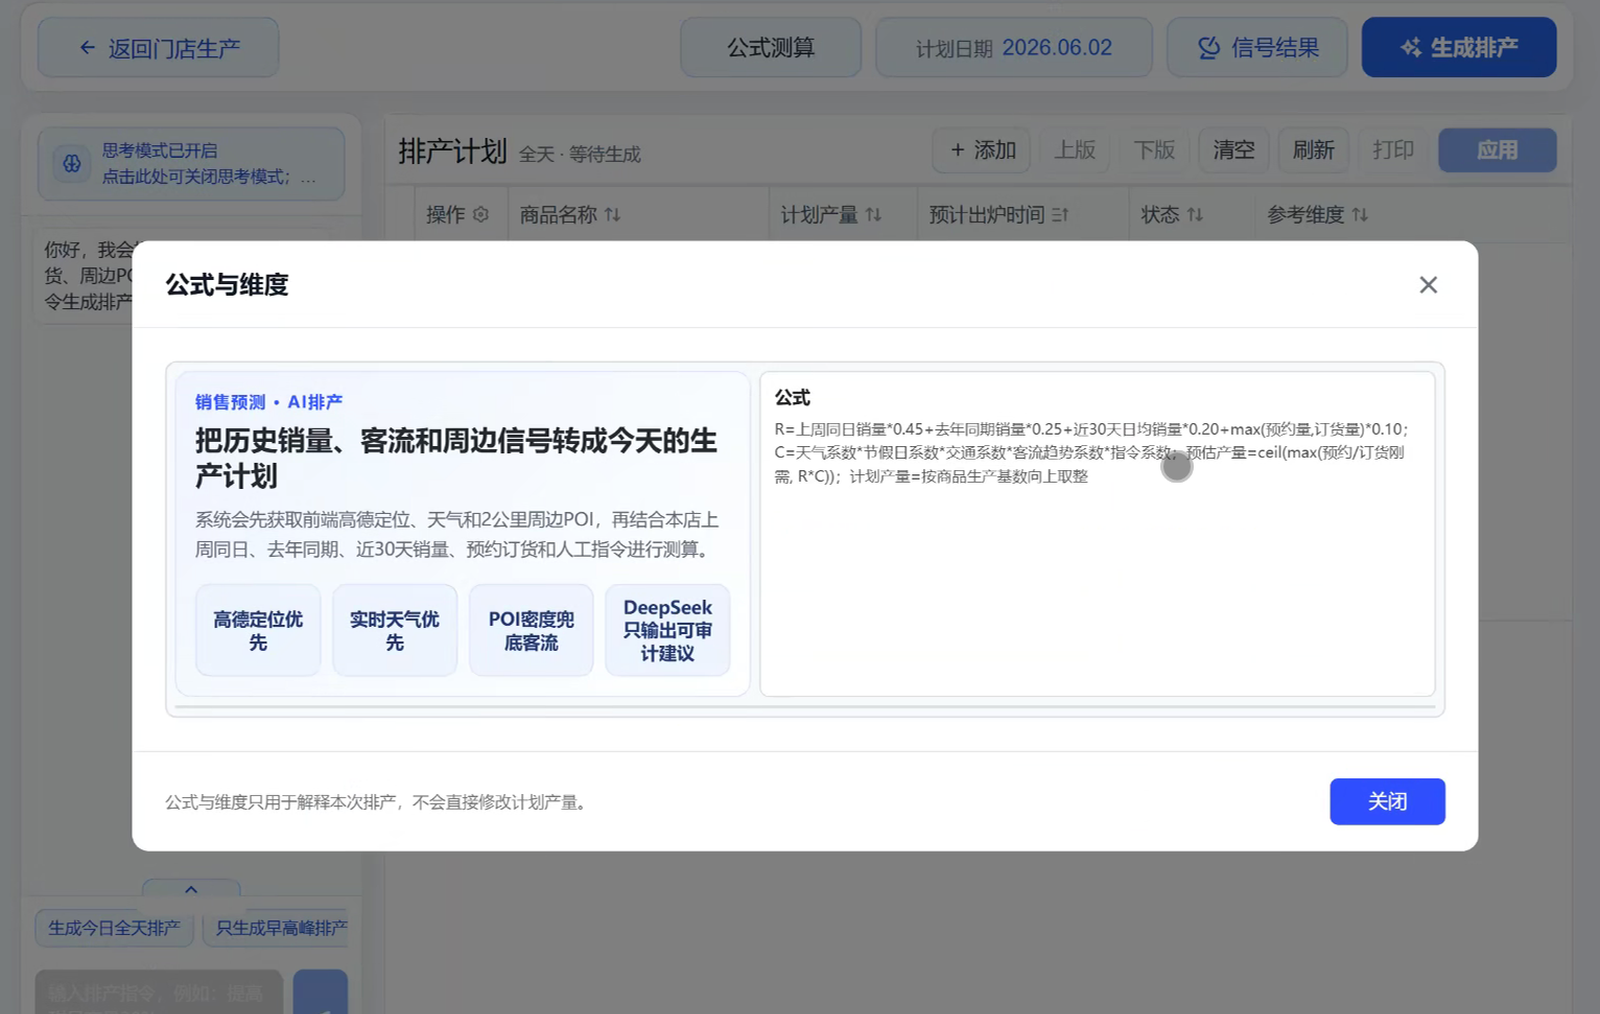Image resolution: width=1600 pixels, height=1014 pixels.
Task: Click the 生成排产 button
Action: (1459, 47)
